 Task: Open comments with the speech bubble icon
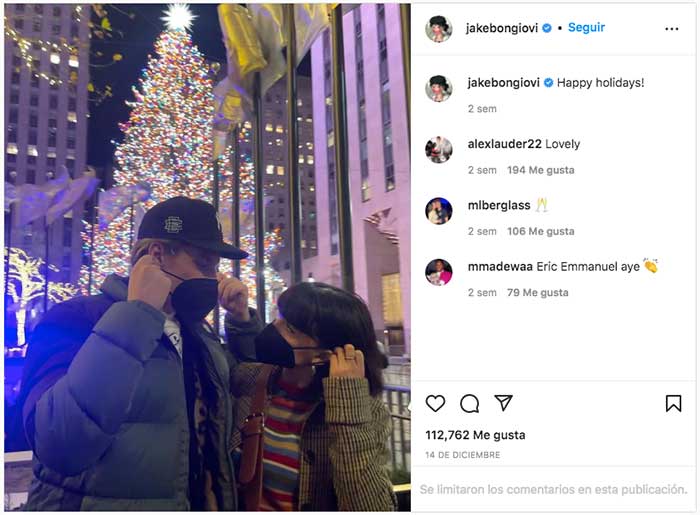[x=470, y=403]
